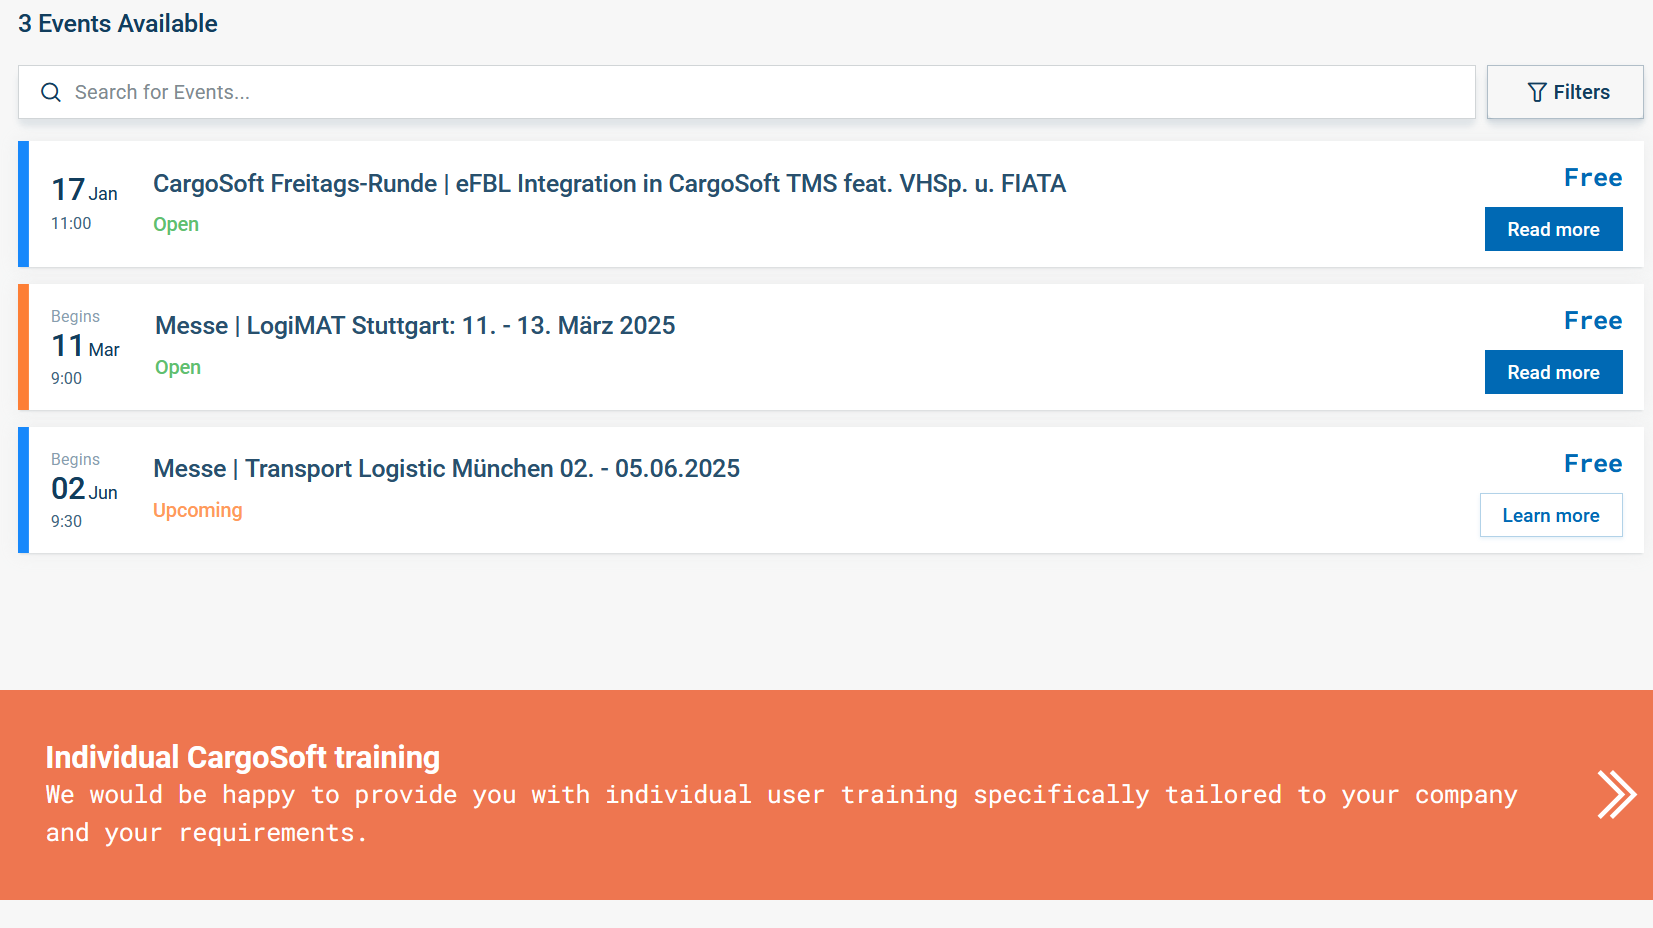
Task: Click the 11 Mar date block
Action: [85, 347]
